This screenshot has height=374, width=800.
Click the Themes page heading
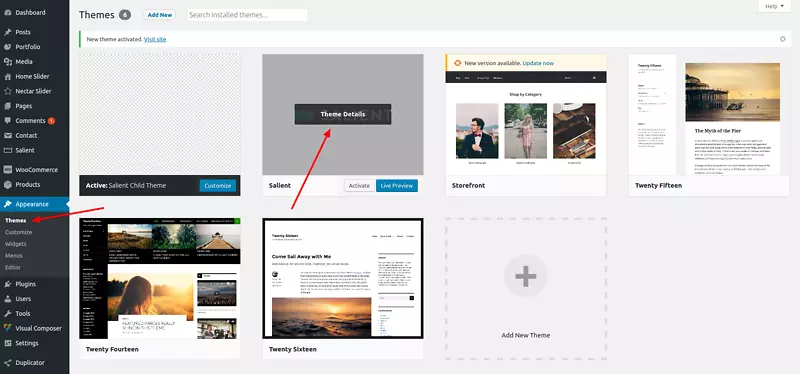click(x=96, y=15)
